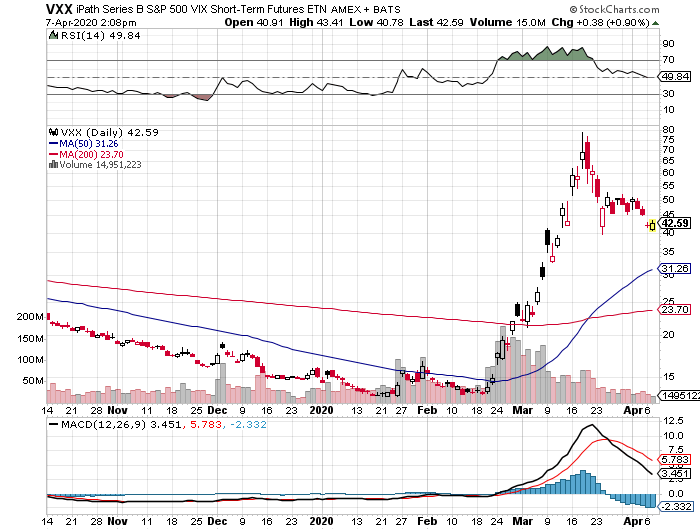Click the Volume 14,951,223 legend label
Viewport: 700px width, 530px height.
pyautogui.click(x=100, y=165)
